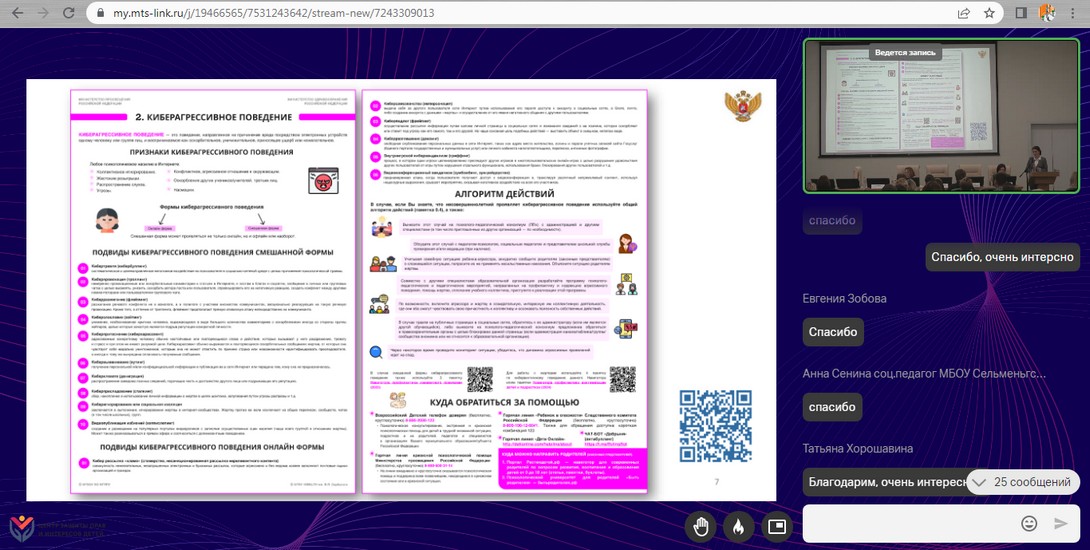Send a fire reaction with flame icon

[739, 525]
